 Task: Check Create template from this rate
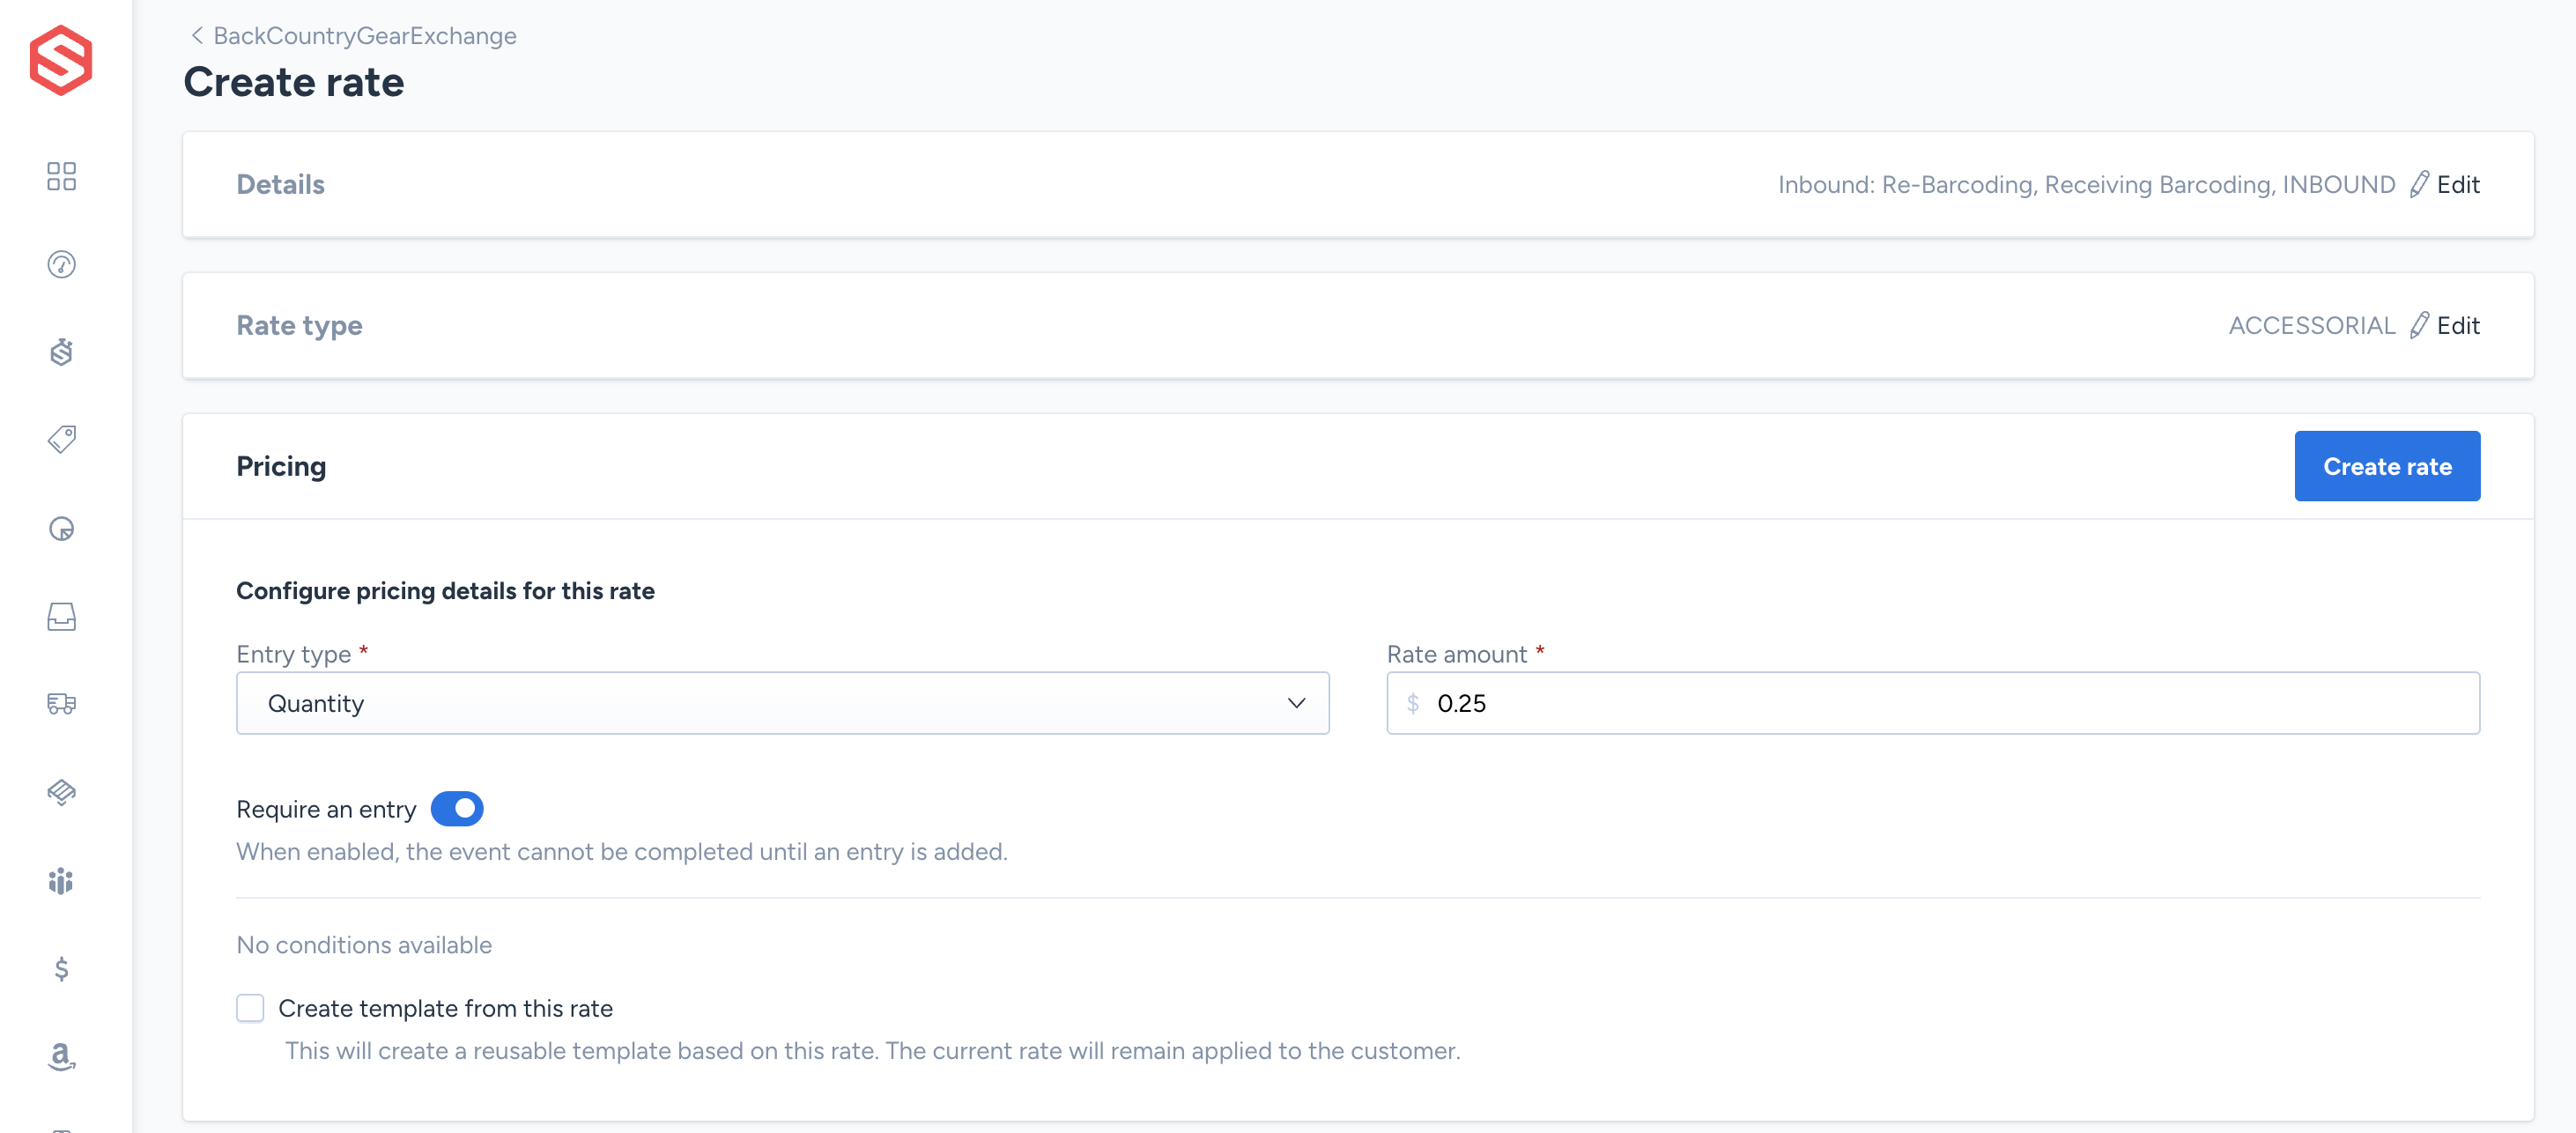[250, 1008]
